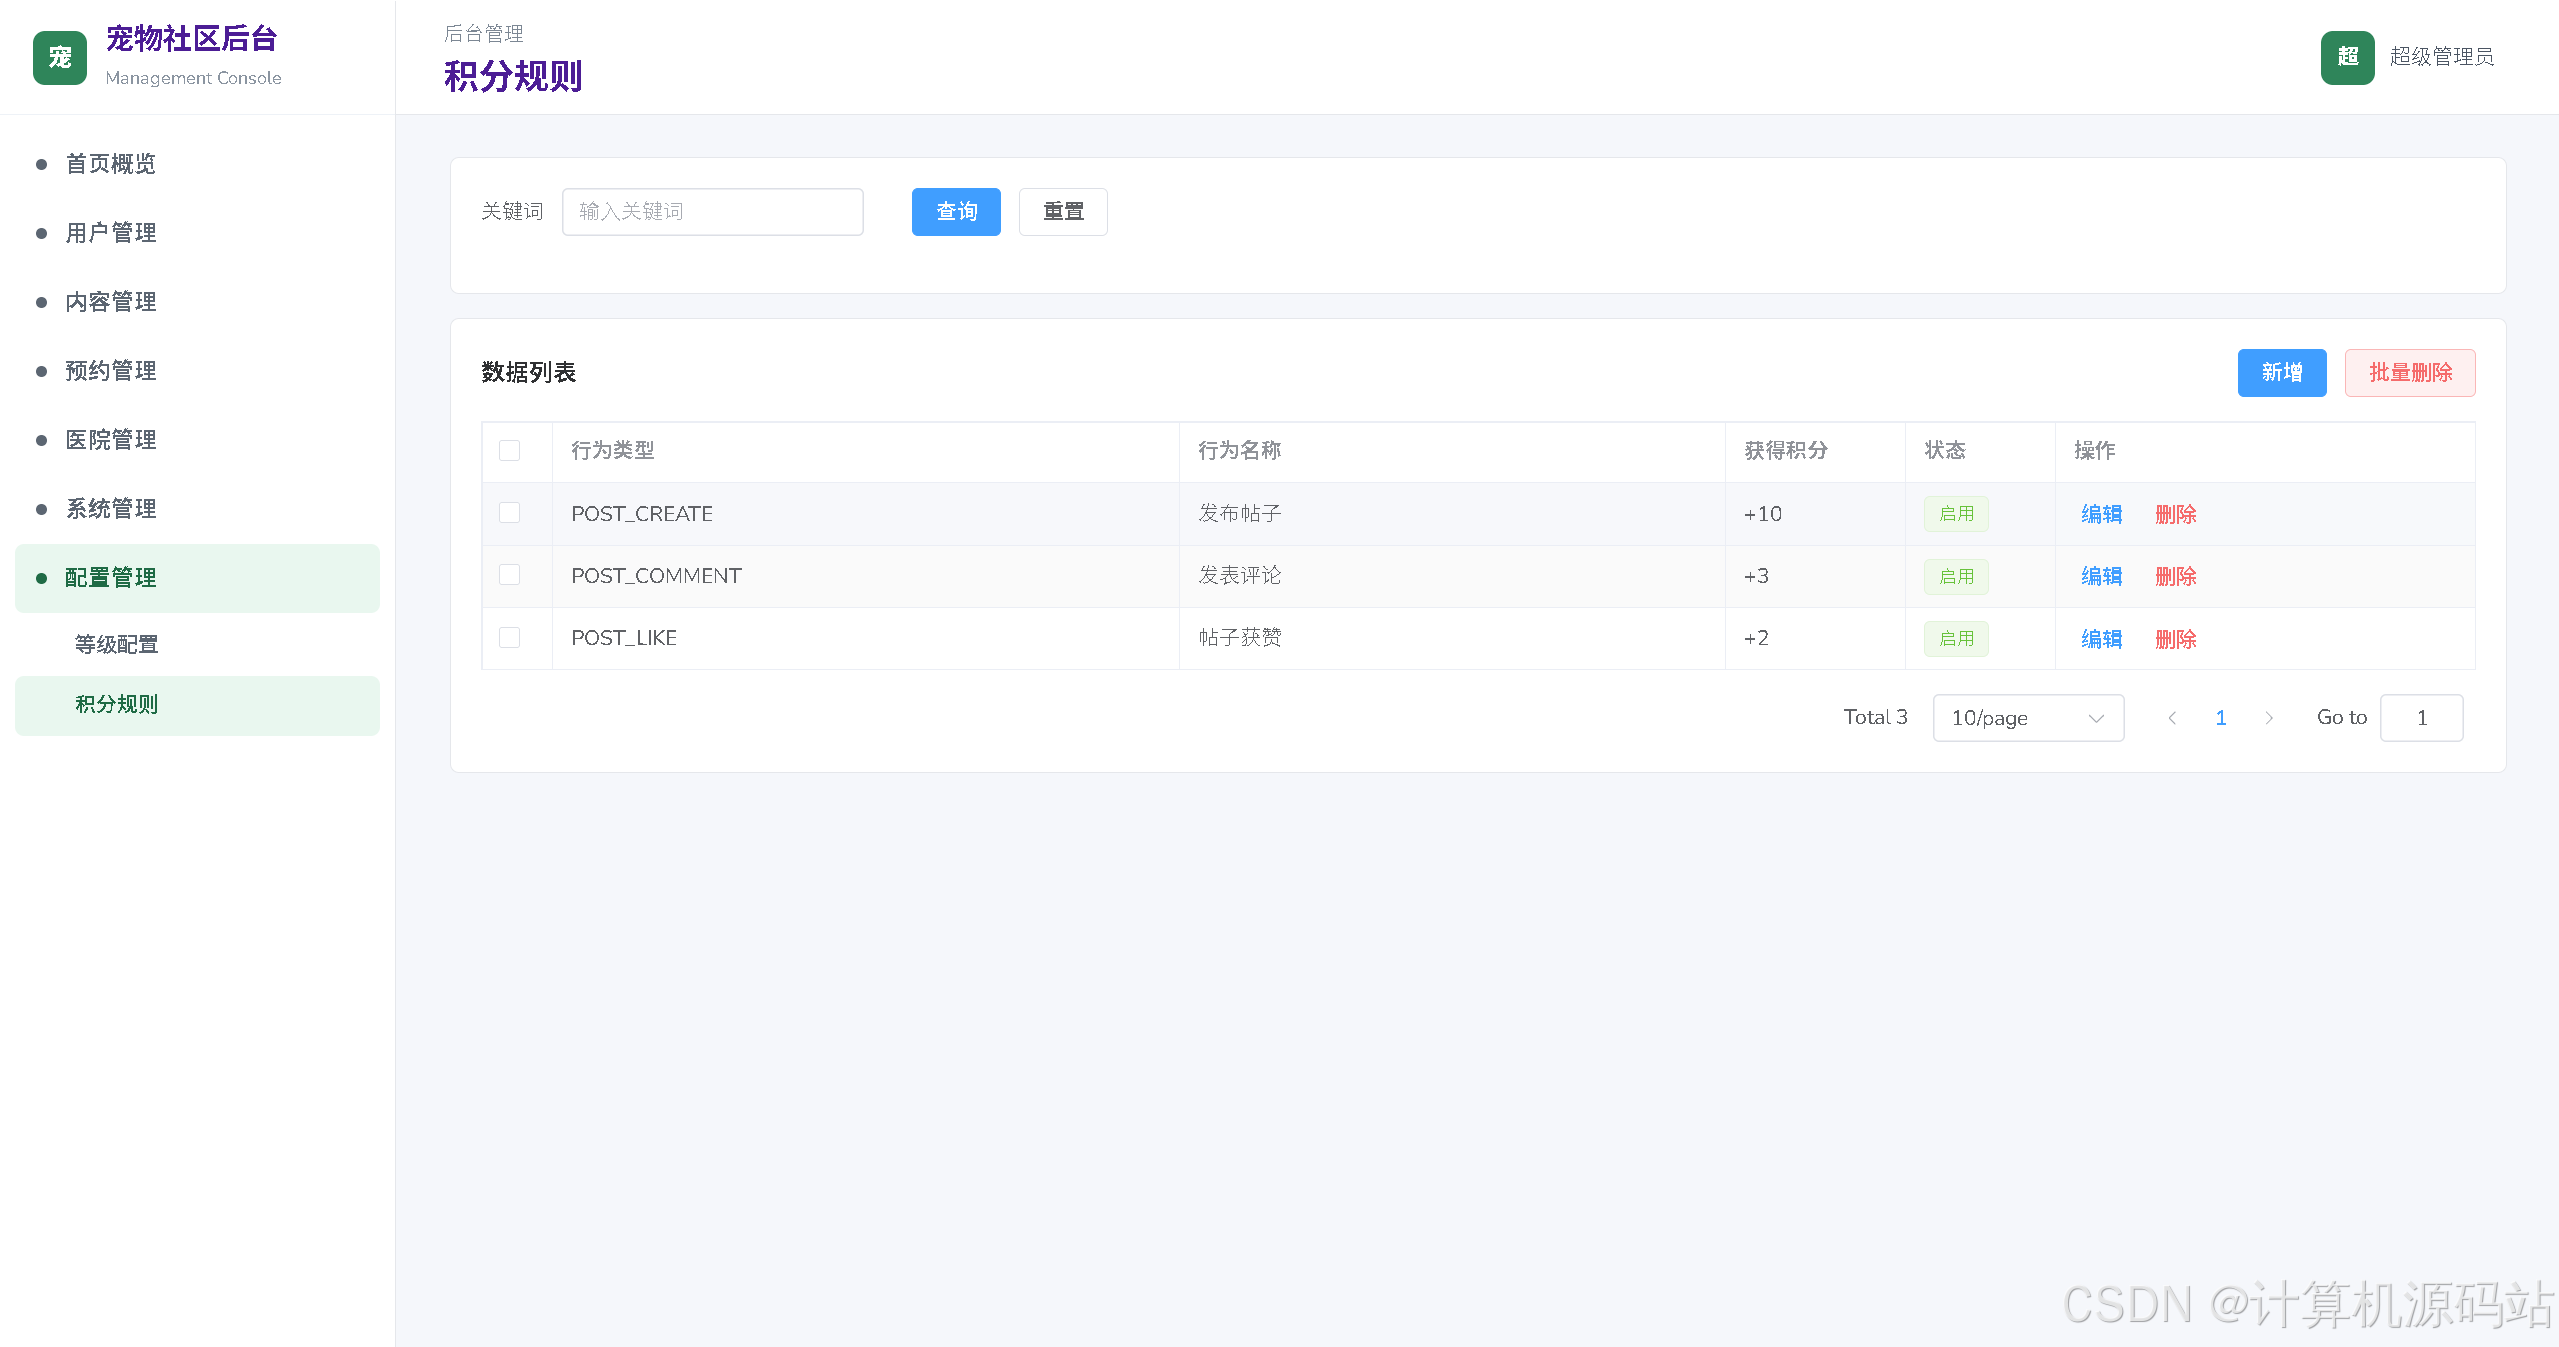Click the 重置 reset button
The height and width of the screenshot is (1347, 2559).
[x=1063, y=212]
